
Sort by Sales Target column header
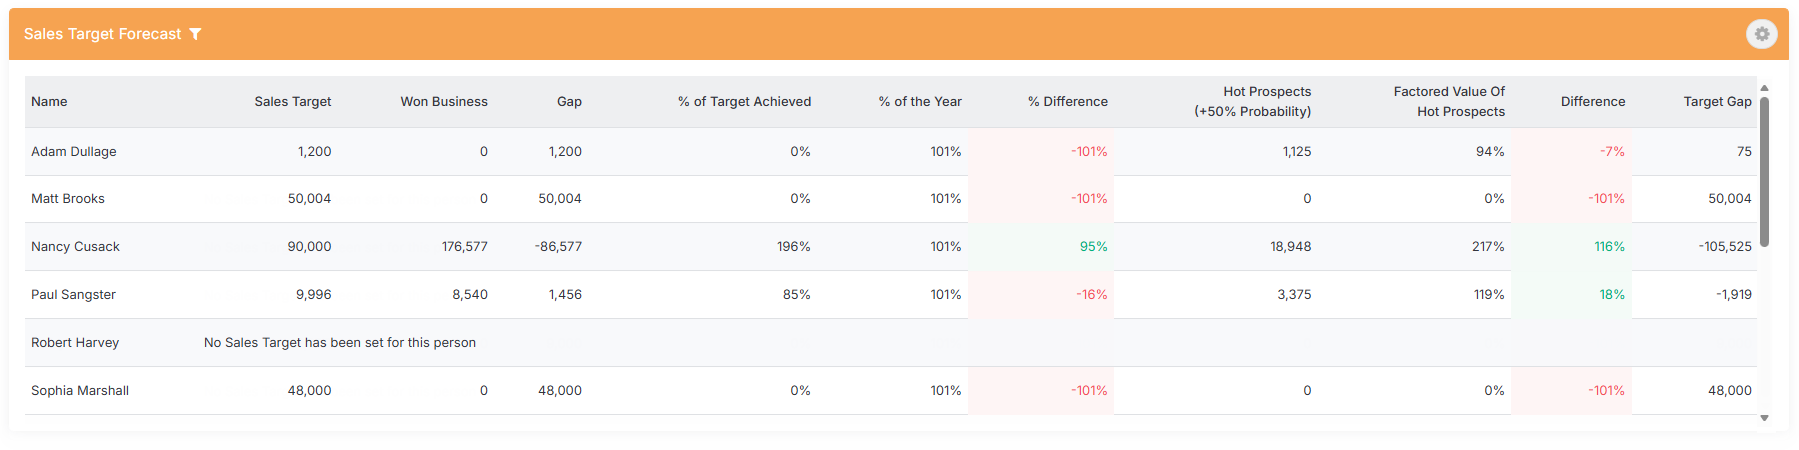coord(292,102)
